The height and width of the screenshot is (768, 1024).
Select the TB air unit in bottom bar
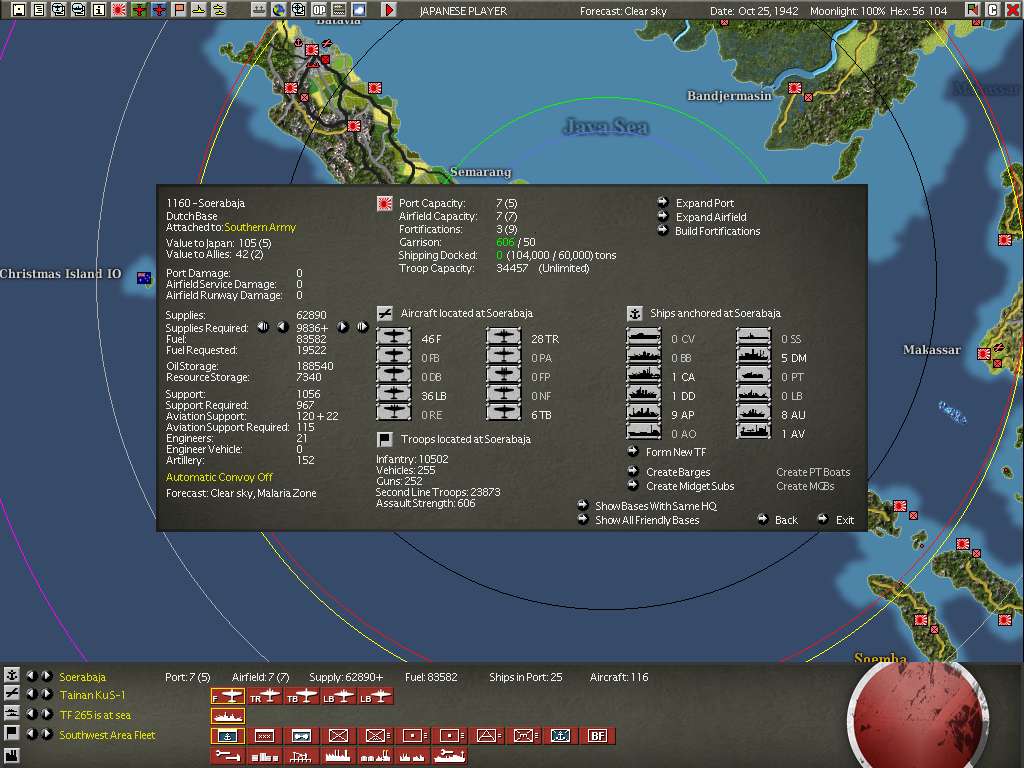tap(301, 696)
